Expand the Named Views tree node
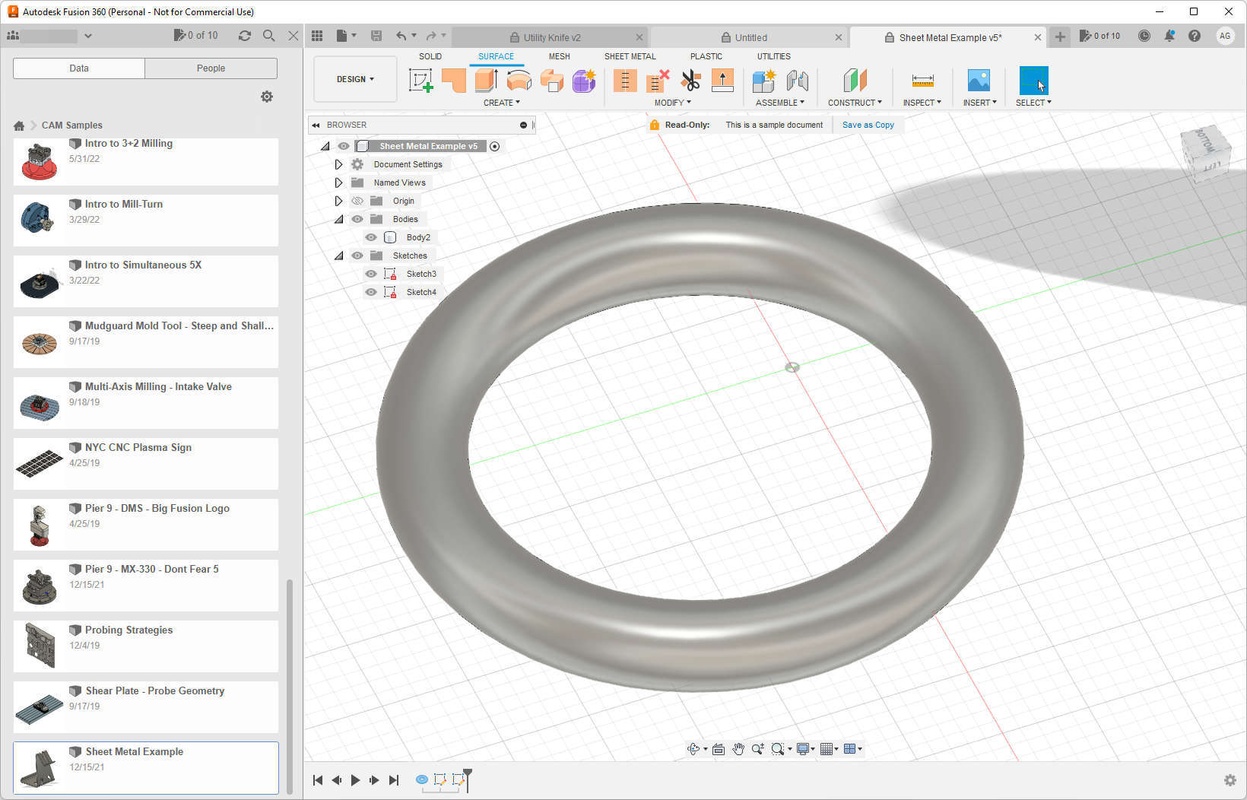This screenshot has height=800, width=1247. coord(339,183)
